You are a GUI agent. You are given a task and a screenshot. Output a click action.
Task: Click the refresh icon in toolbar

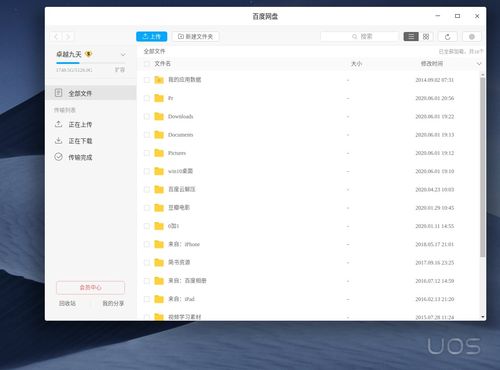(x=447, y=37)
